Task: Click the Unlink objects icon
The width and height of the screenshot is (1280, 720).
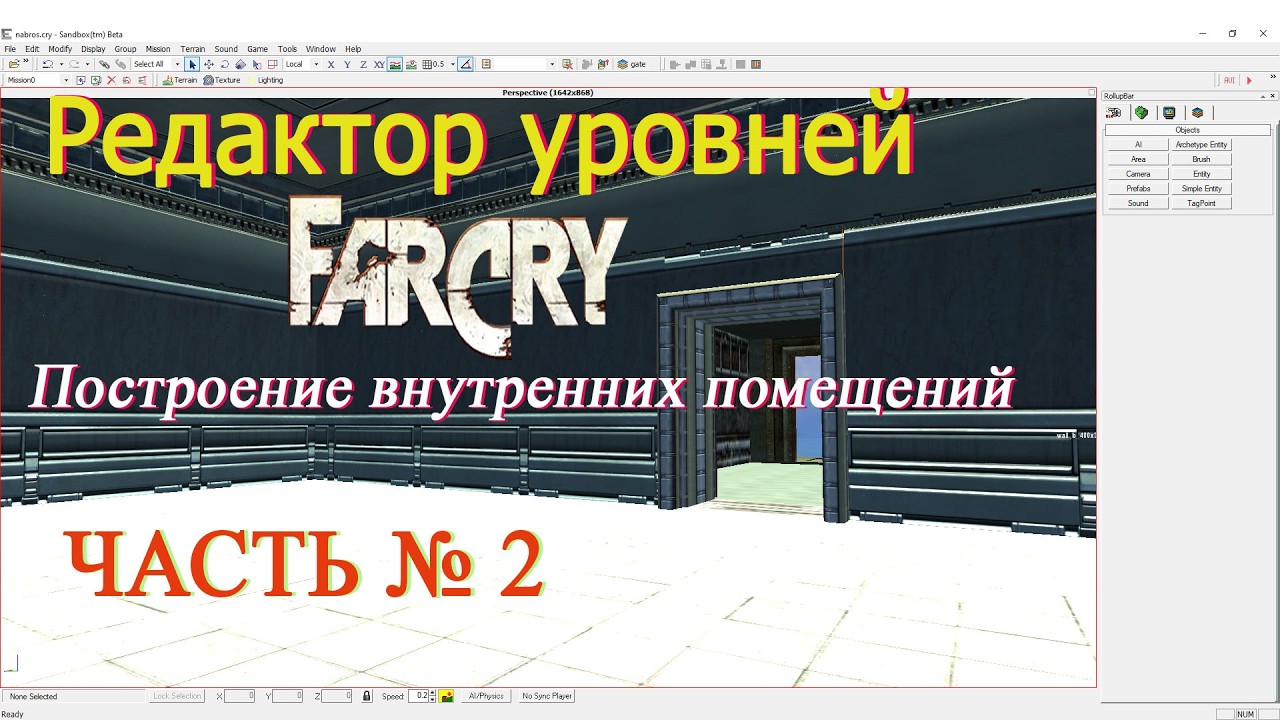Action: click(x=120, y=64)
